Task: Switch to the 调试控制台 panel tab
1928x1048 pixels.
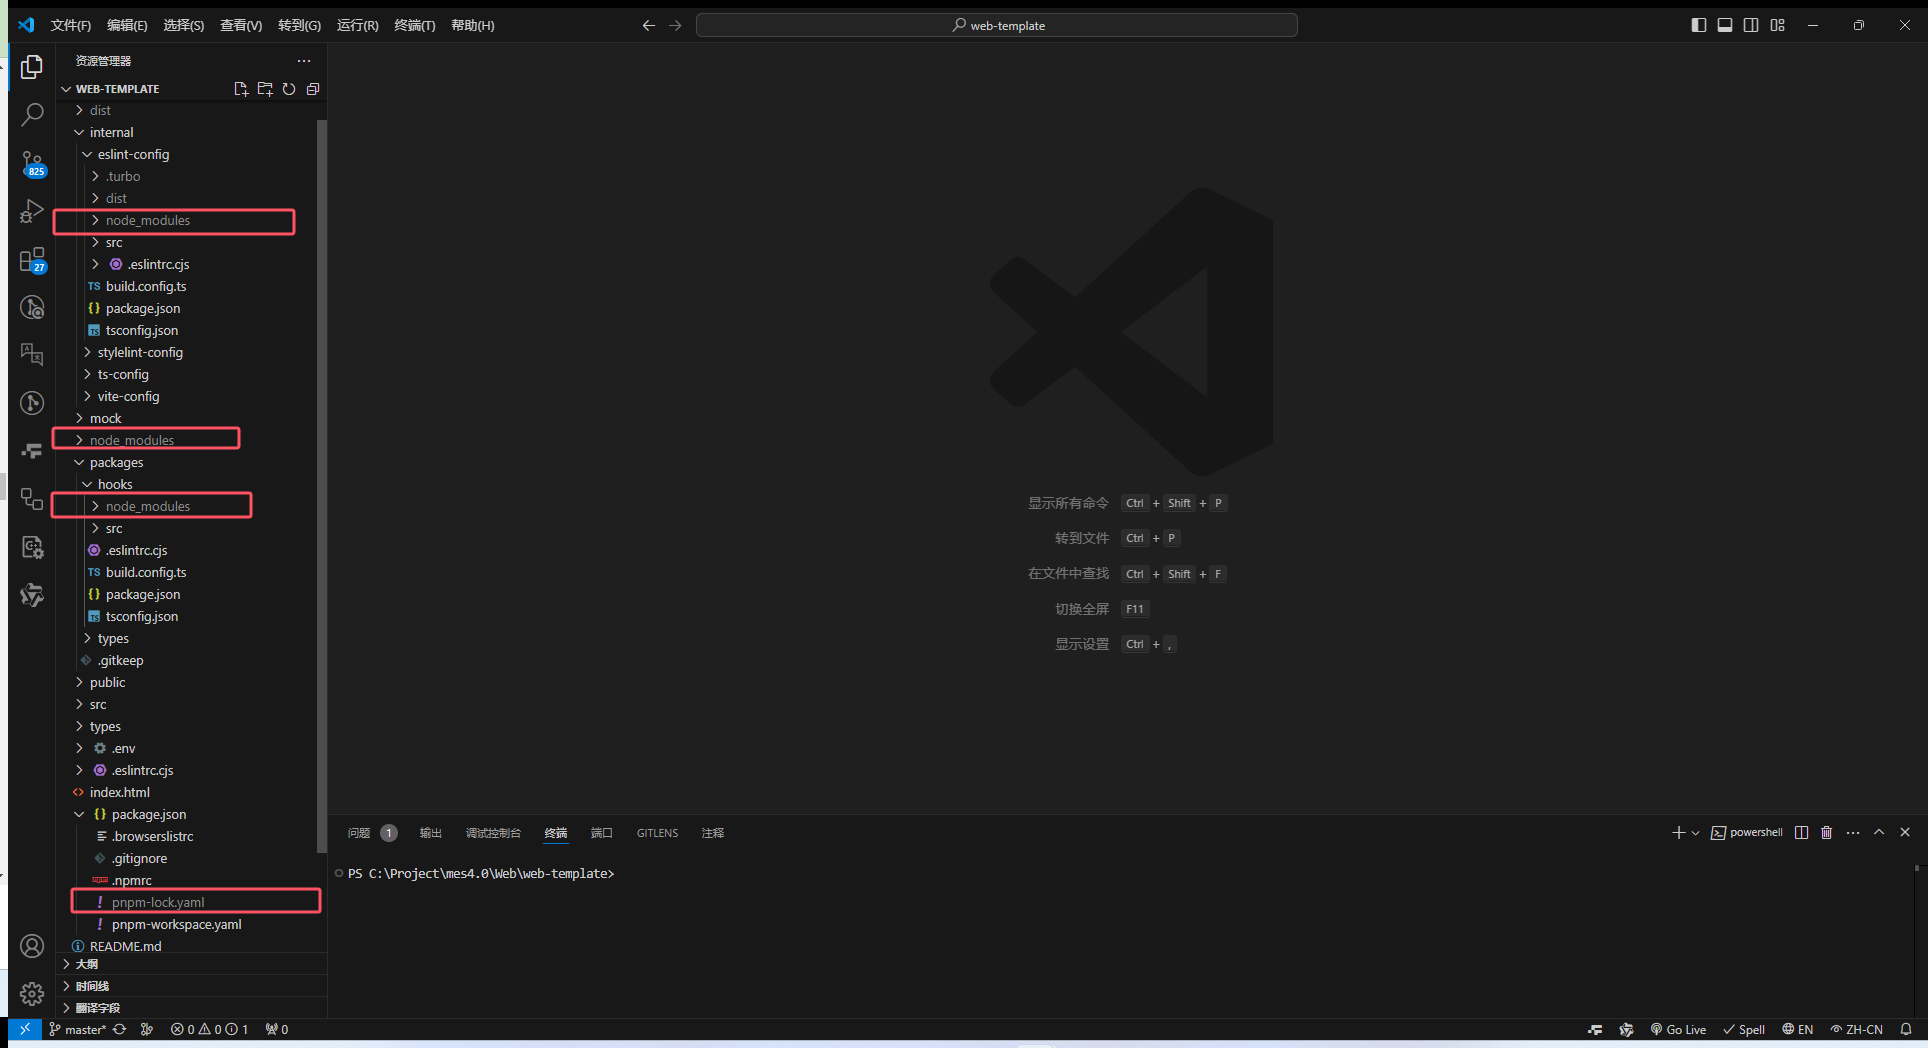Action: (x=493, y=833)
